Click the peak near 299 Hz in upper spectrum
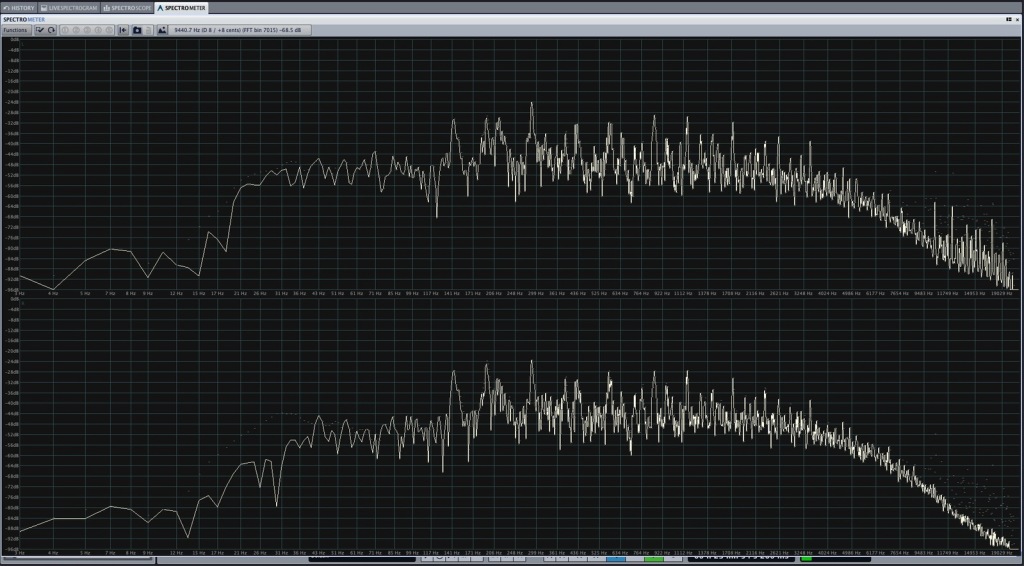Viewport: 1024px width, 566px height. 532,104
